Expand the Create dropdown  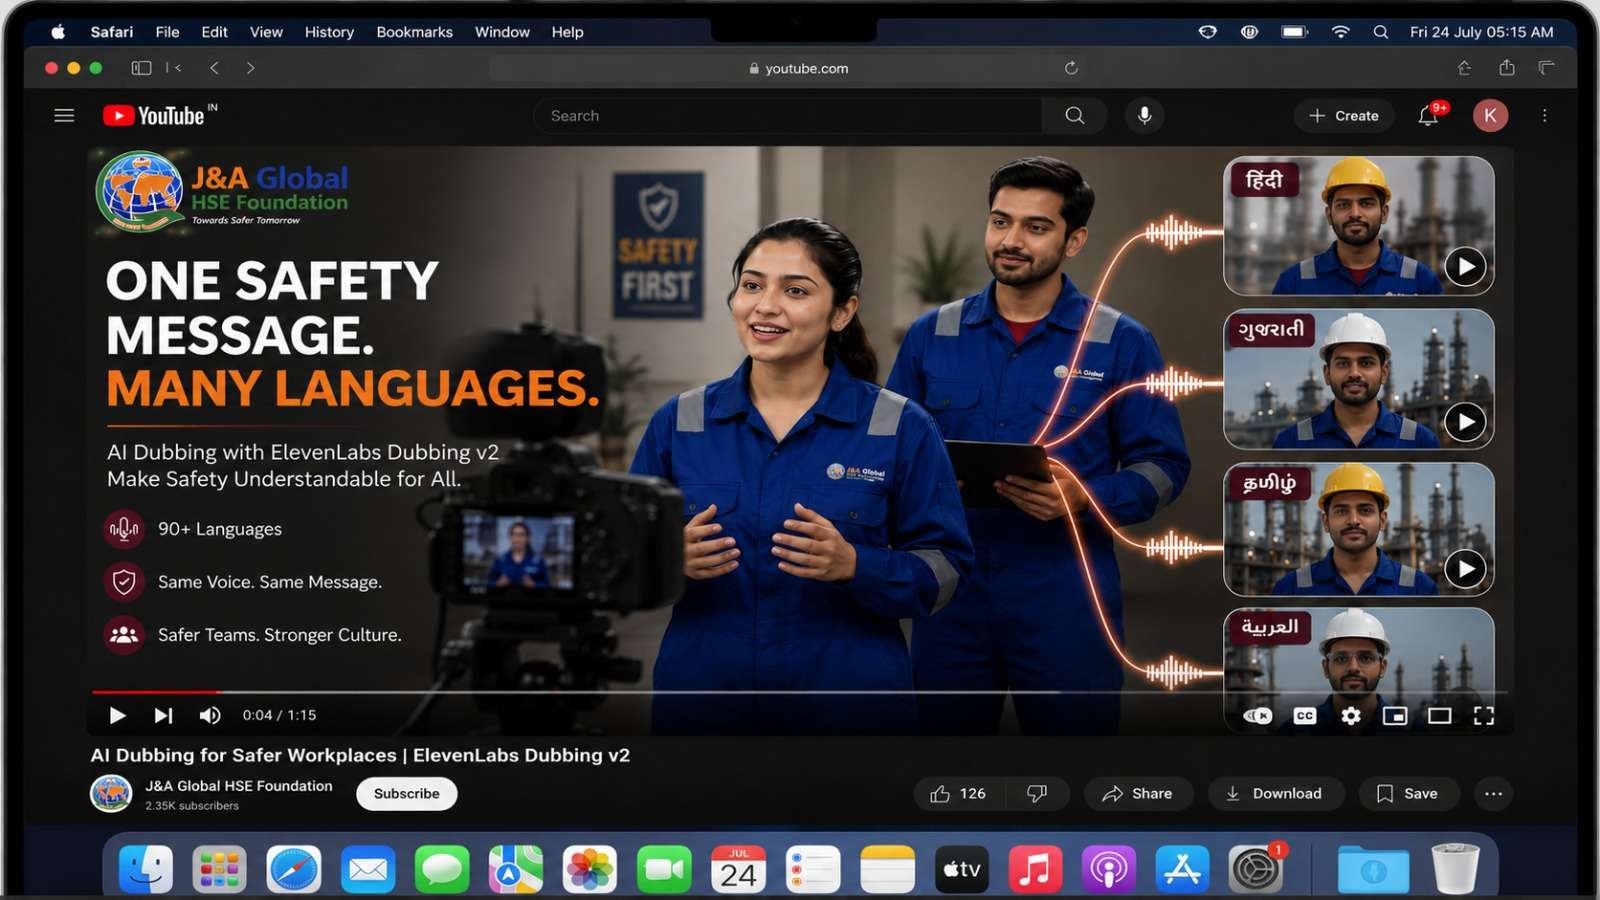tap(1344, 116)
